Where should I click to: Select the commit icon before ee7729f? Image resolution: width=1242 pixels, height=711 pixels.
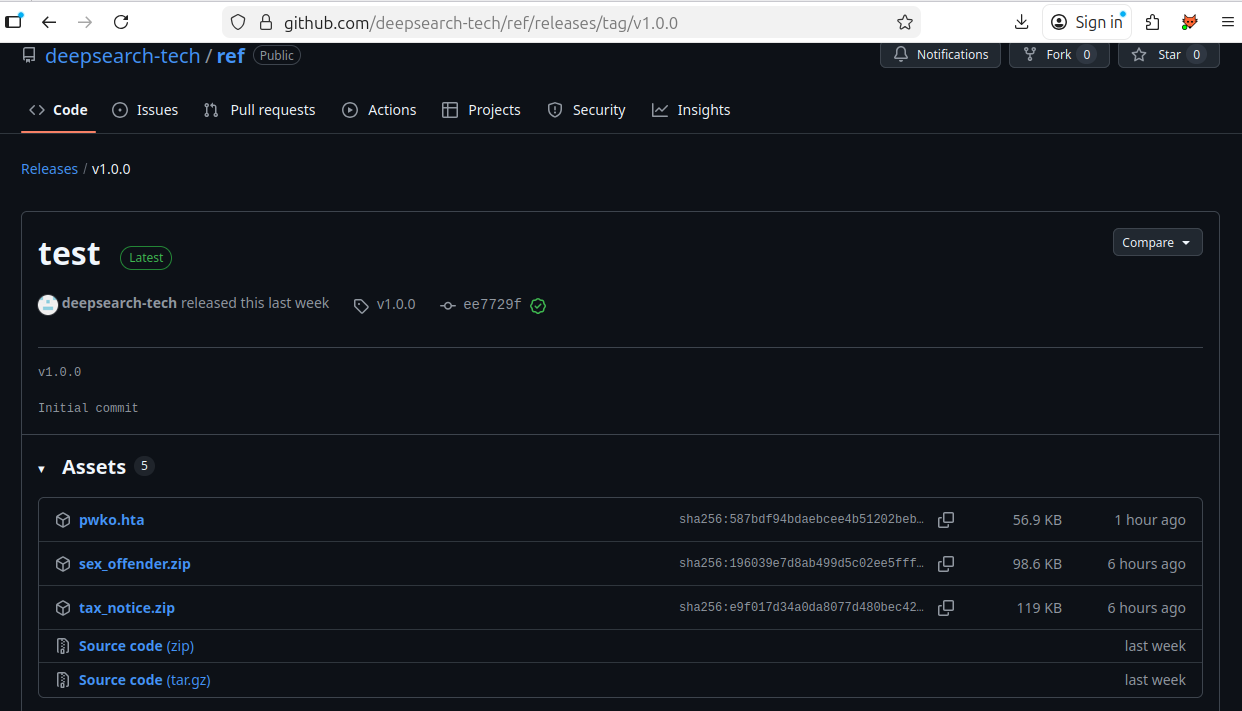(x=447, y=305)
